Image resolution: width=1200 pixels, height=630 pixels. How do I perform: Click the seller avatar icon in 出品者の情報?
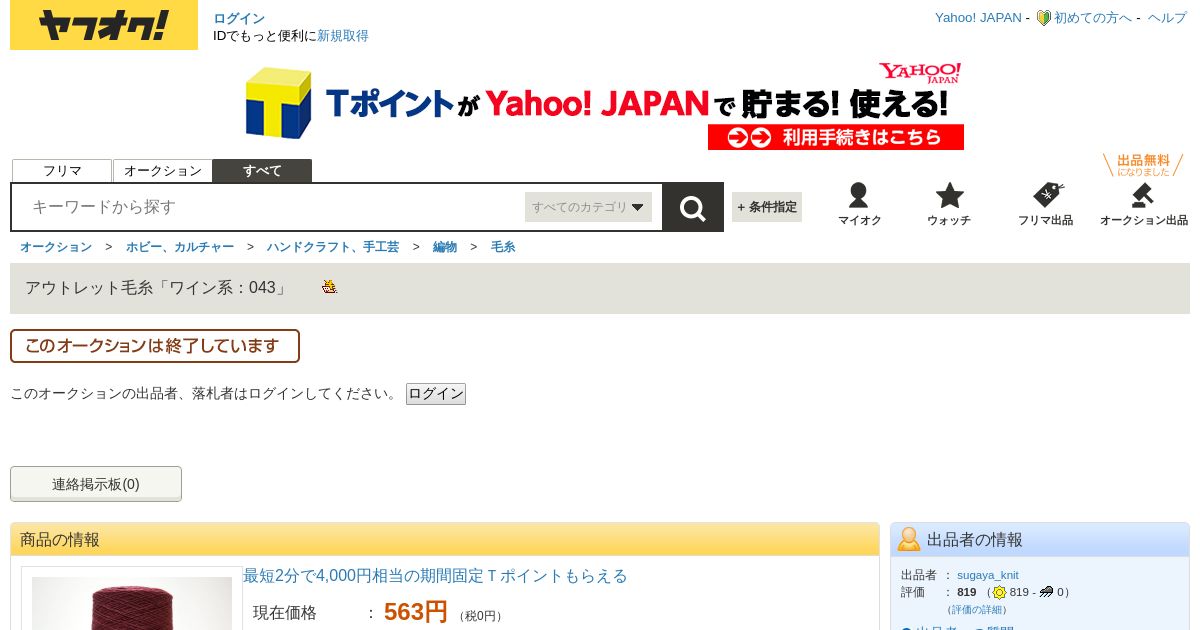tap(908, 539)
